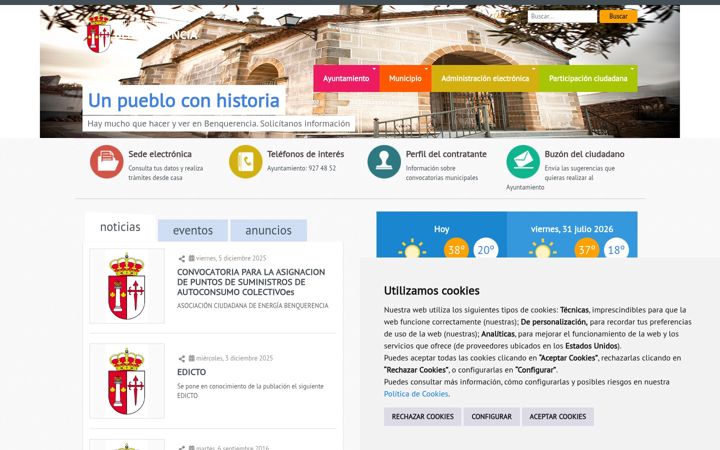Click RECHAZAR COOKIES button
This screenshot has width=720, height=450.
pos(422,417)
